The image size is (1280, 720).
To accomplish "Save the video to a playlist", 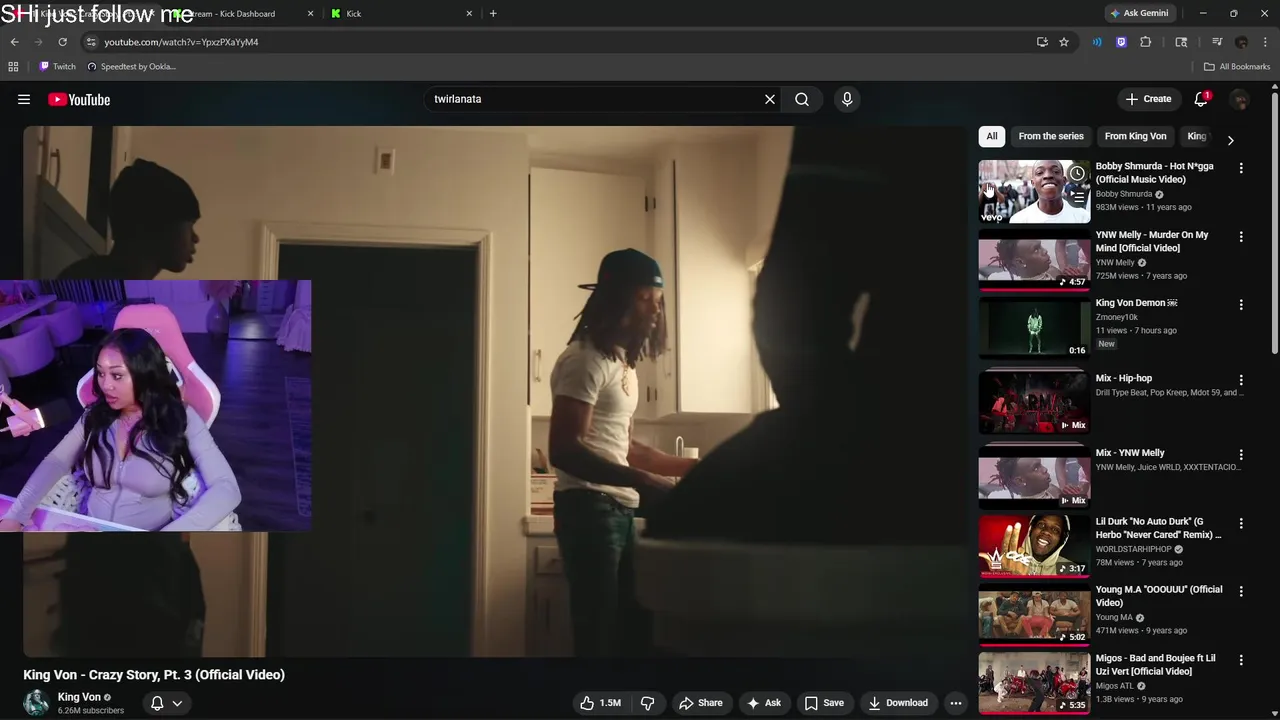I will point(825,703).
